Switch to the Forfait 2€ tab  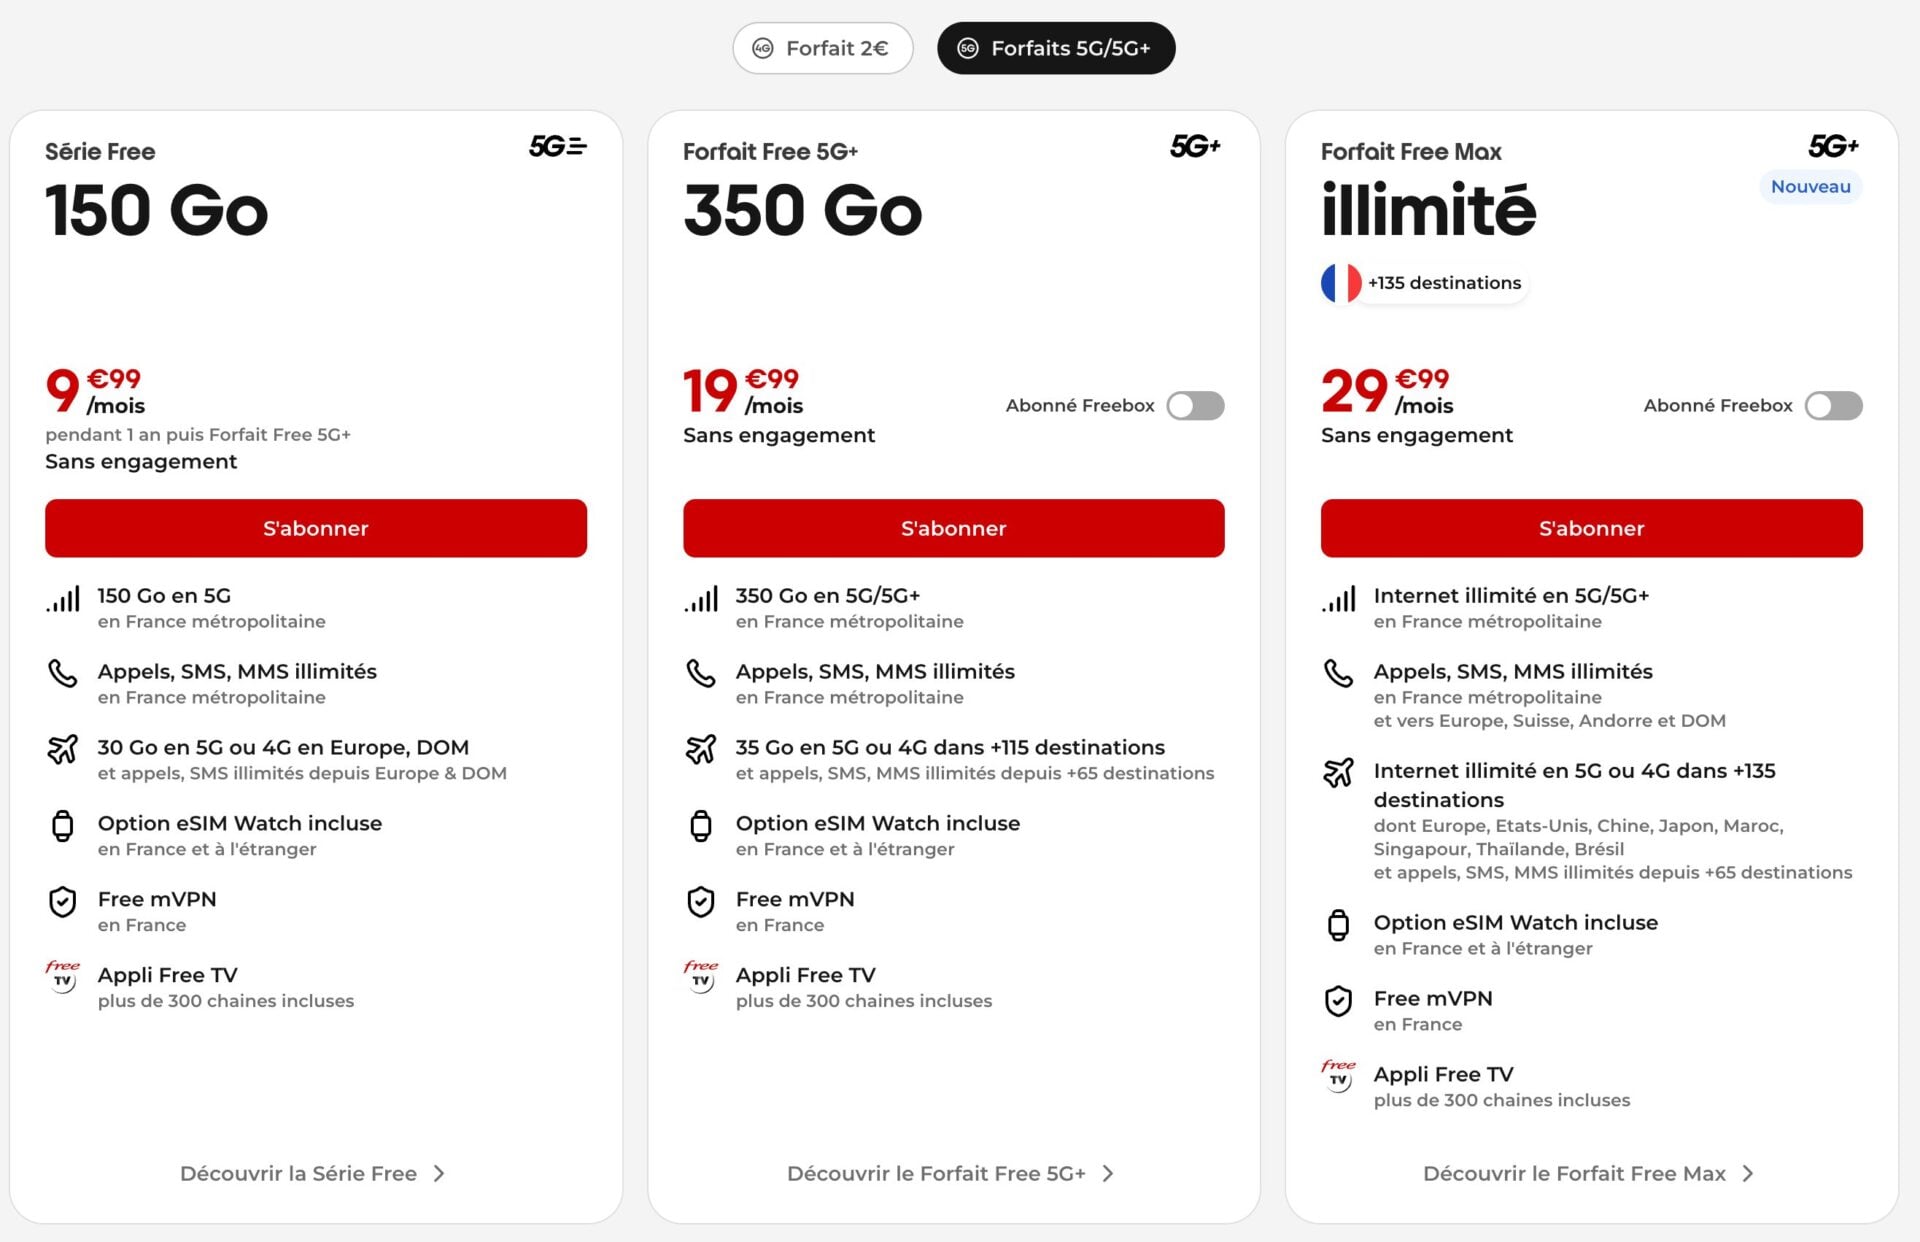point(823,48)
